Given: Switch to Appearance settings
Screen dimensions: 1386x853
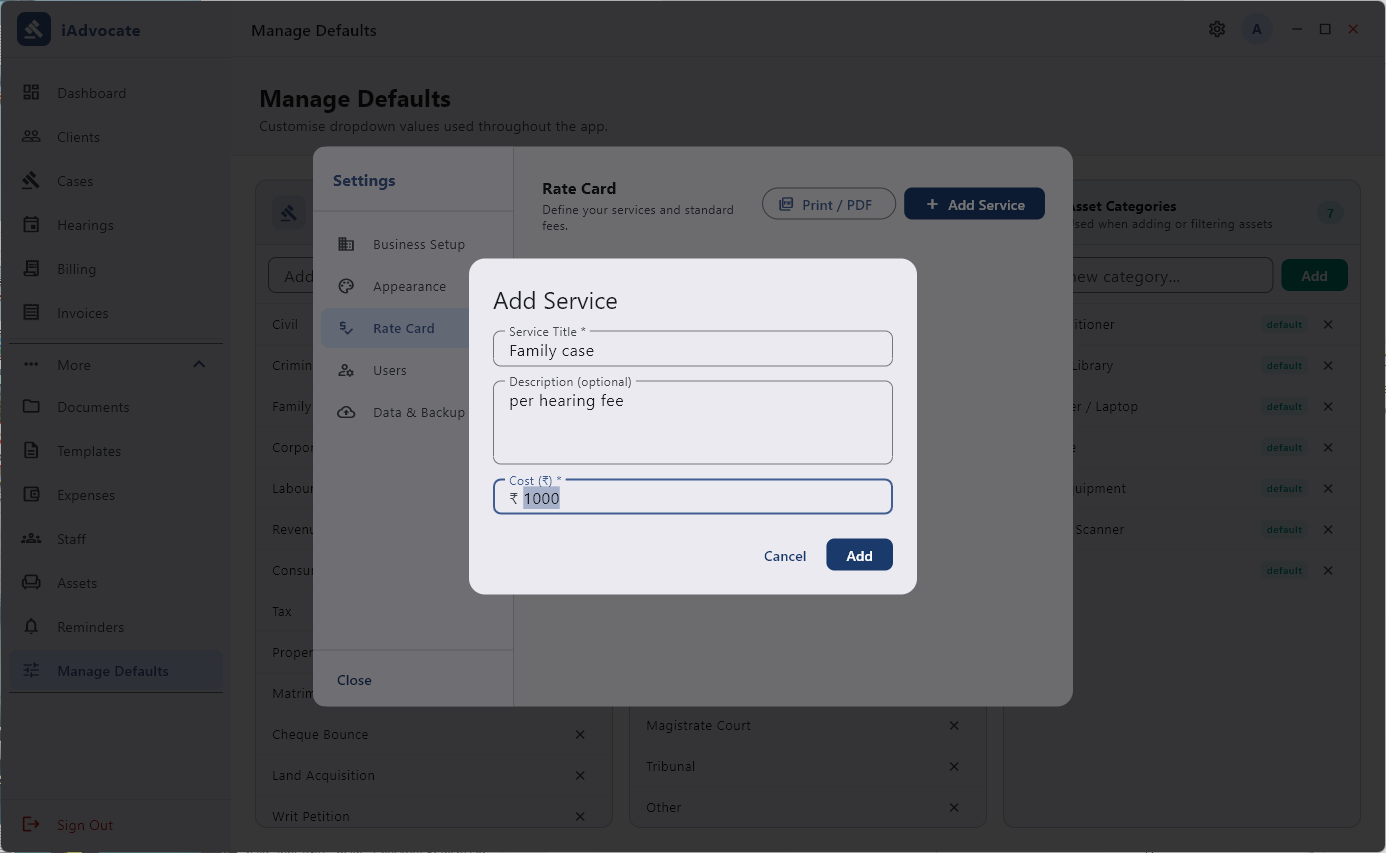Looking at the screenshot, I should (x=412, y=286).
